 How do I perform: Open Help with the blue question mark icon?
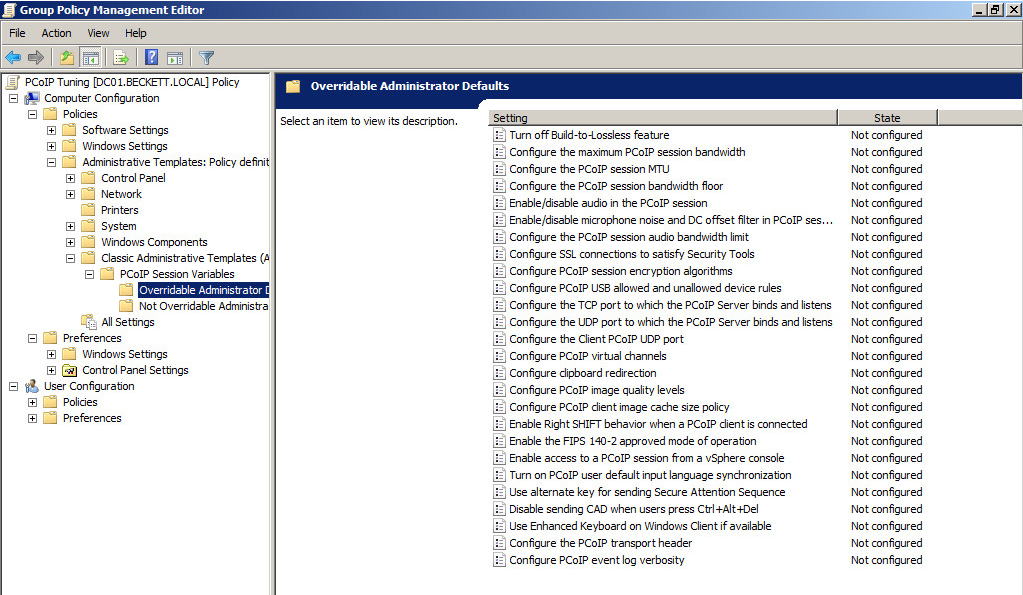pyautogui.click(x=152, y=58)
